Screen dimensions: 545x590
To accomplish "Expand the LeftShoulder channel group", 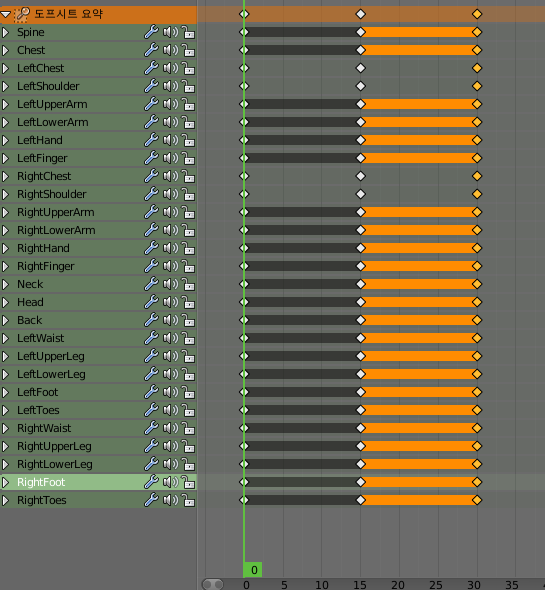I will tap(6, 86).
